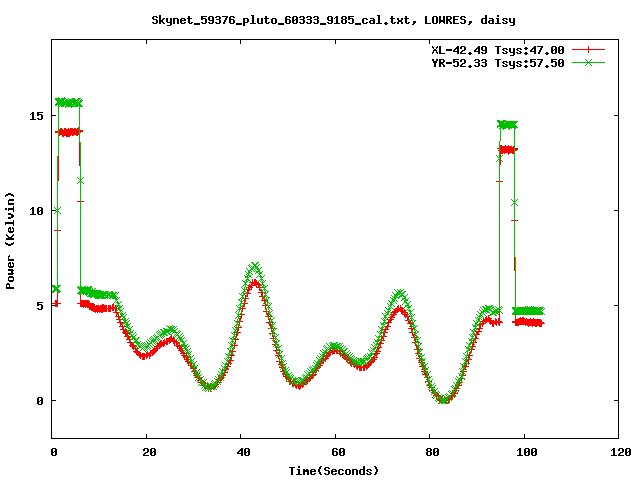Click y-axis tick label 0

tap(40, 401)
